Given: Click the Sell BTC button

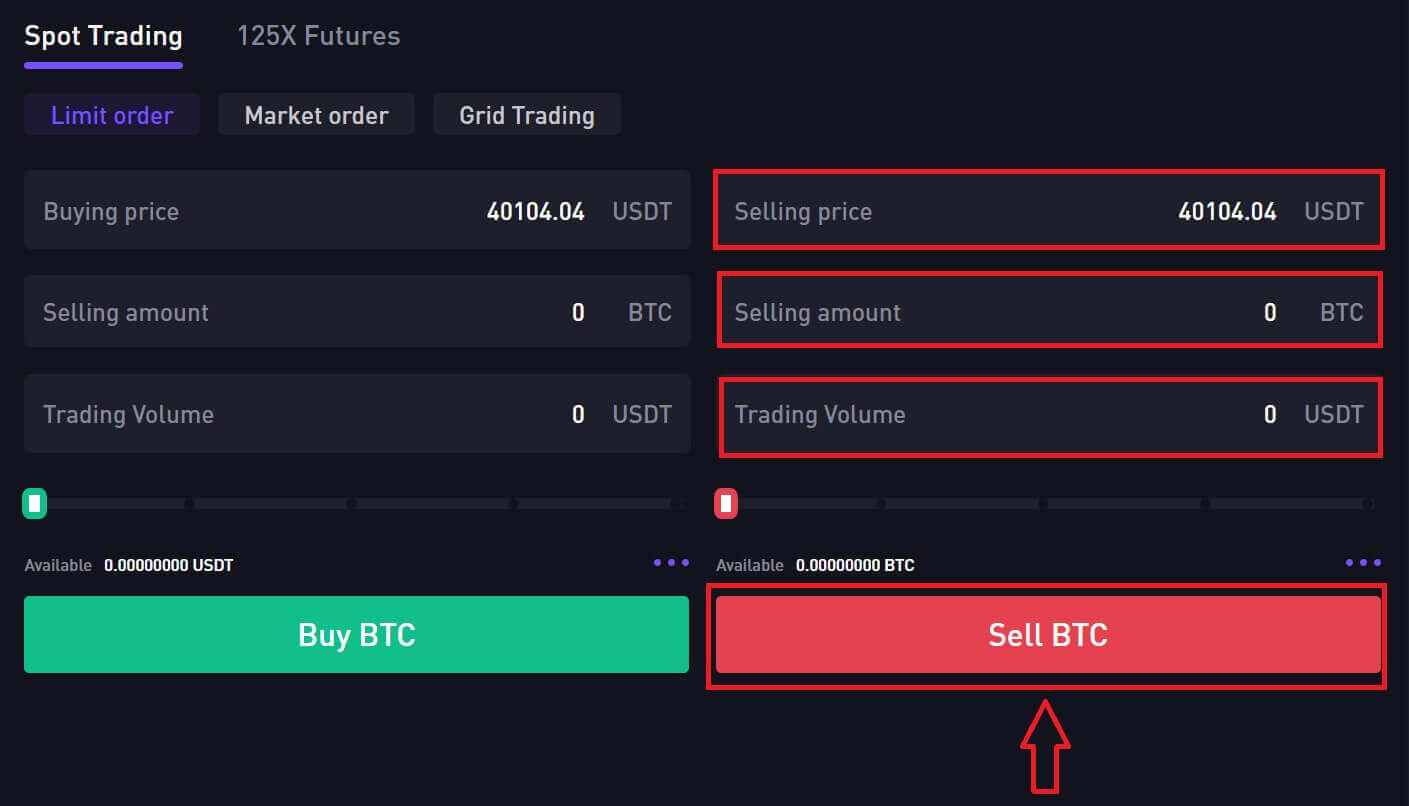Looking at the screenshot, I should click(1047, 634).
